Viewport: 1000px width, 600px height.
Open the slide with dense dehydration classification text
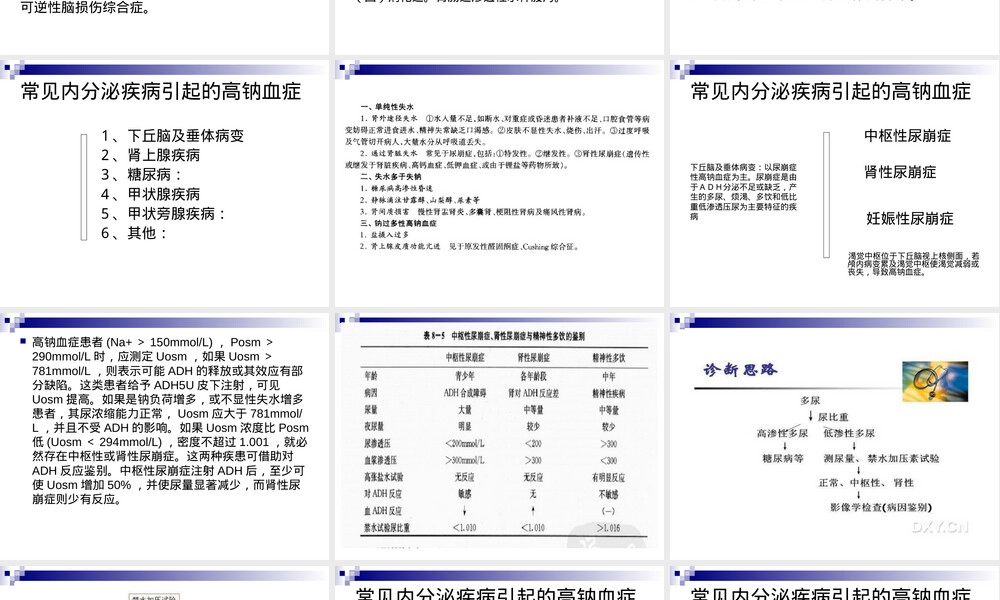pyautogui.click(x=499, y=184)
